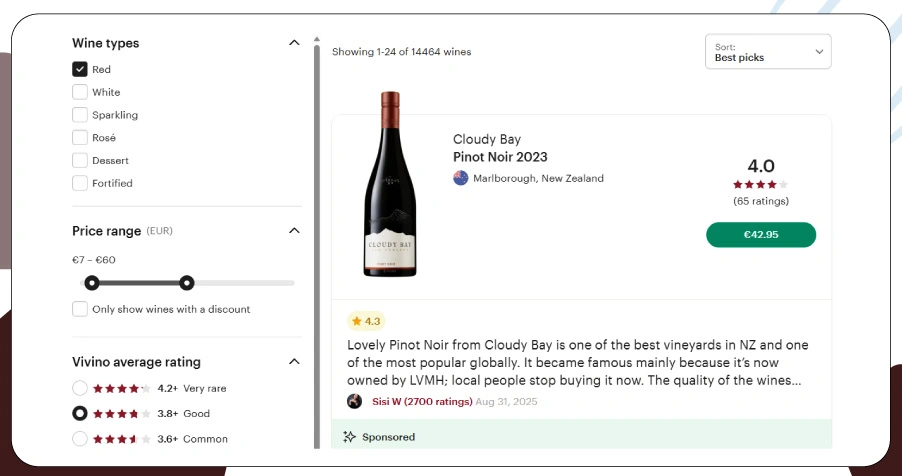This screenshot has width=902, height=476.
Task: Collapse the Wine types section
Action: click(294, 43)
